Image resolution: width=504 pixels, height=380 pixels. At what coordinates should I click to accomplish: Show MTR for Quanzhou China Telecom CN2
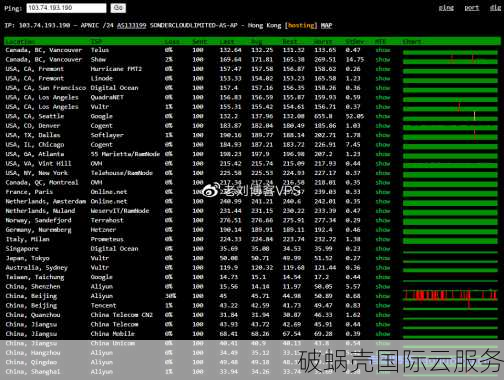click(x=383, y=315)
